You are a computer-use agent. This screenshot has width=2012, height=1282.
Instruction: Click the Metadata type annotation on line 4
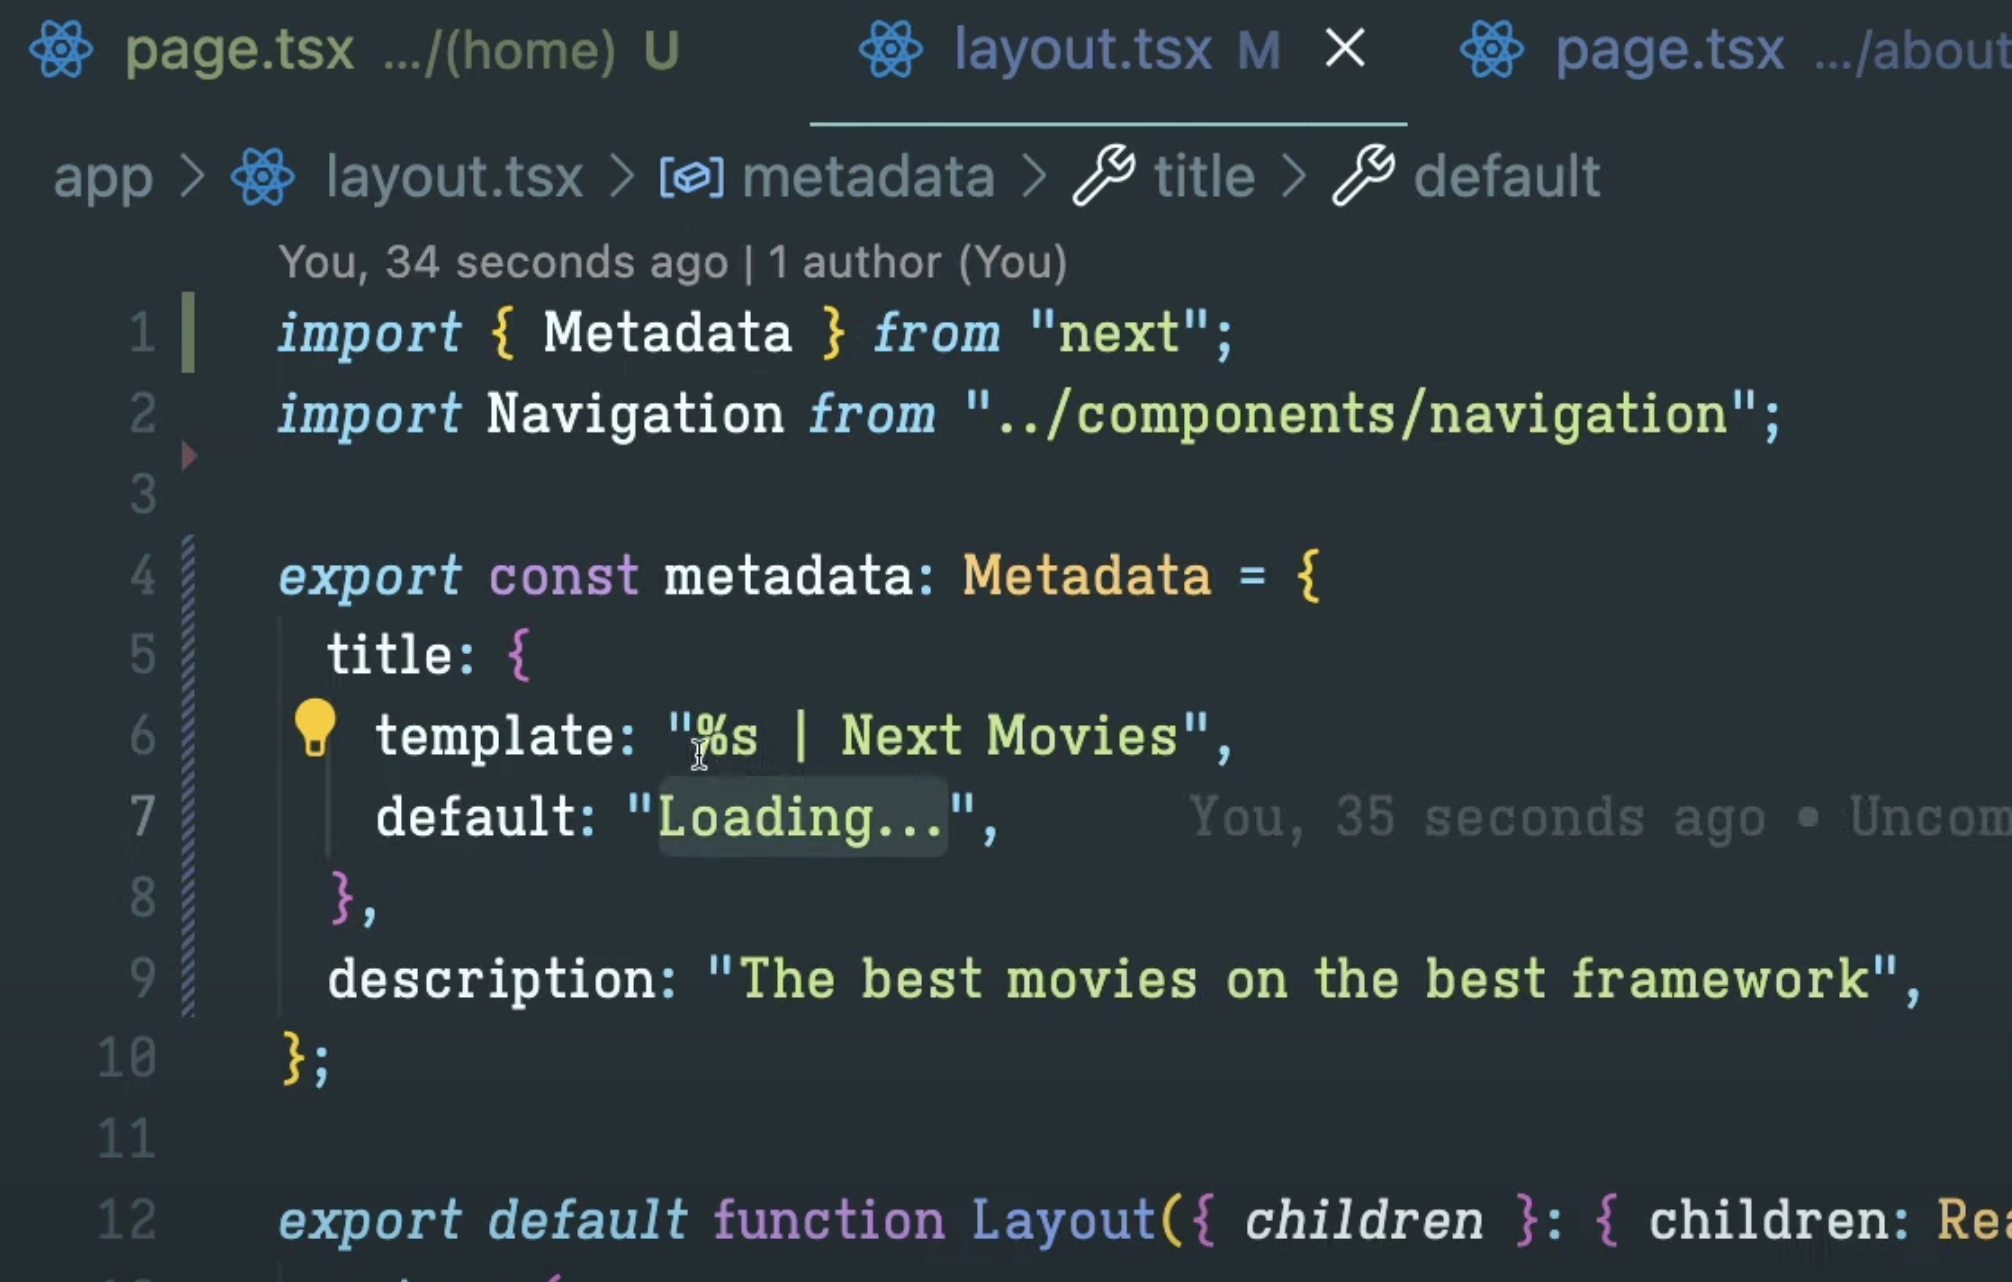click(x=1086, y=576)
